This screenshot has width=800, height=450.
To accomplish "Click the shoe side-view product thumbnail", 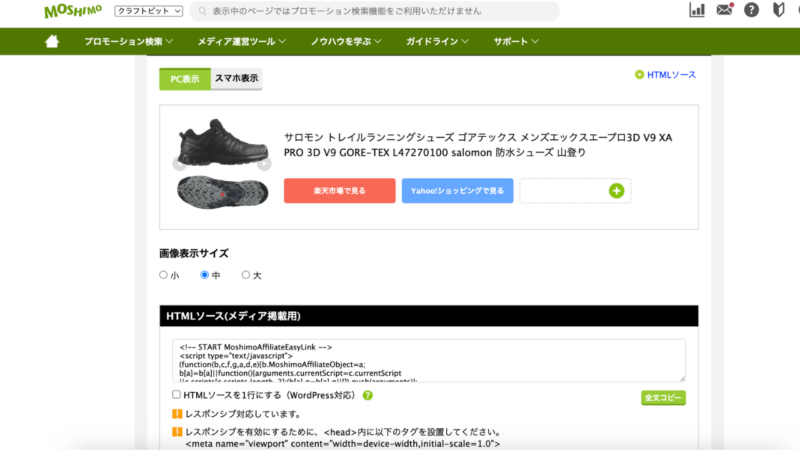I will (222, 142).
